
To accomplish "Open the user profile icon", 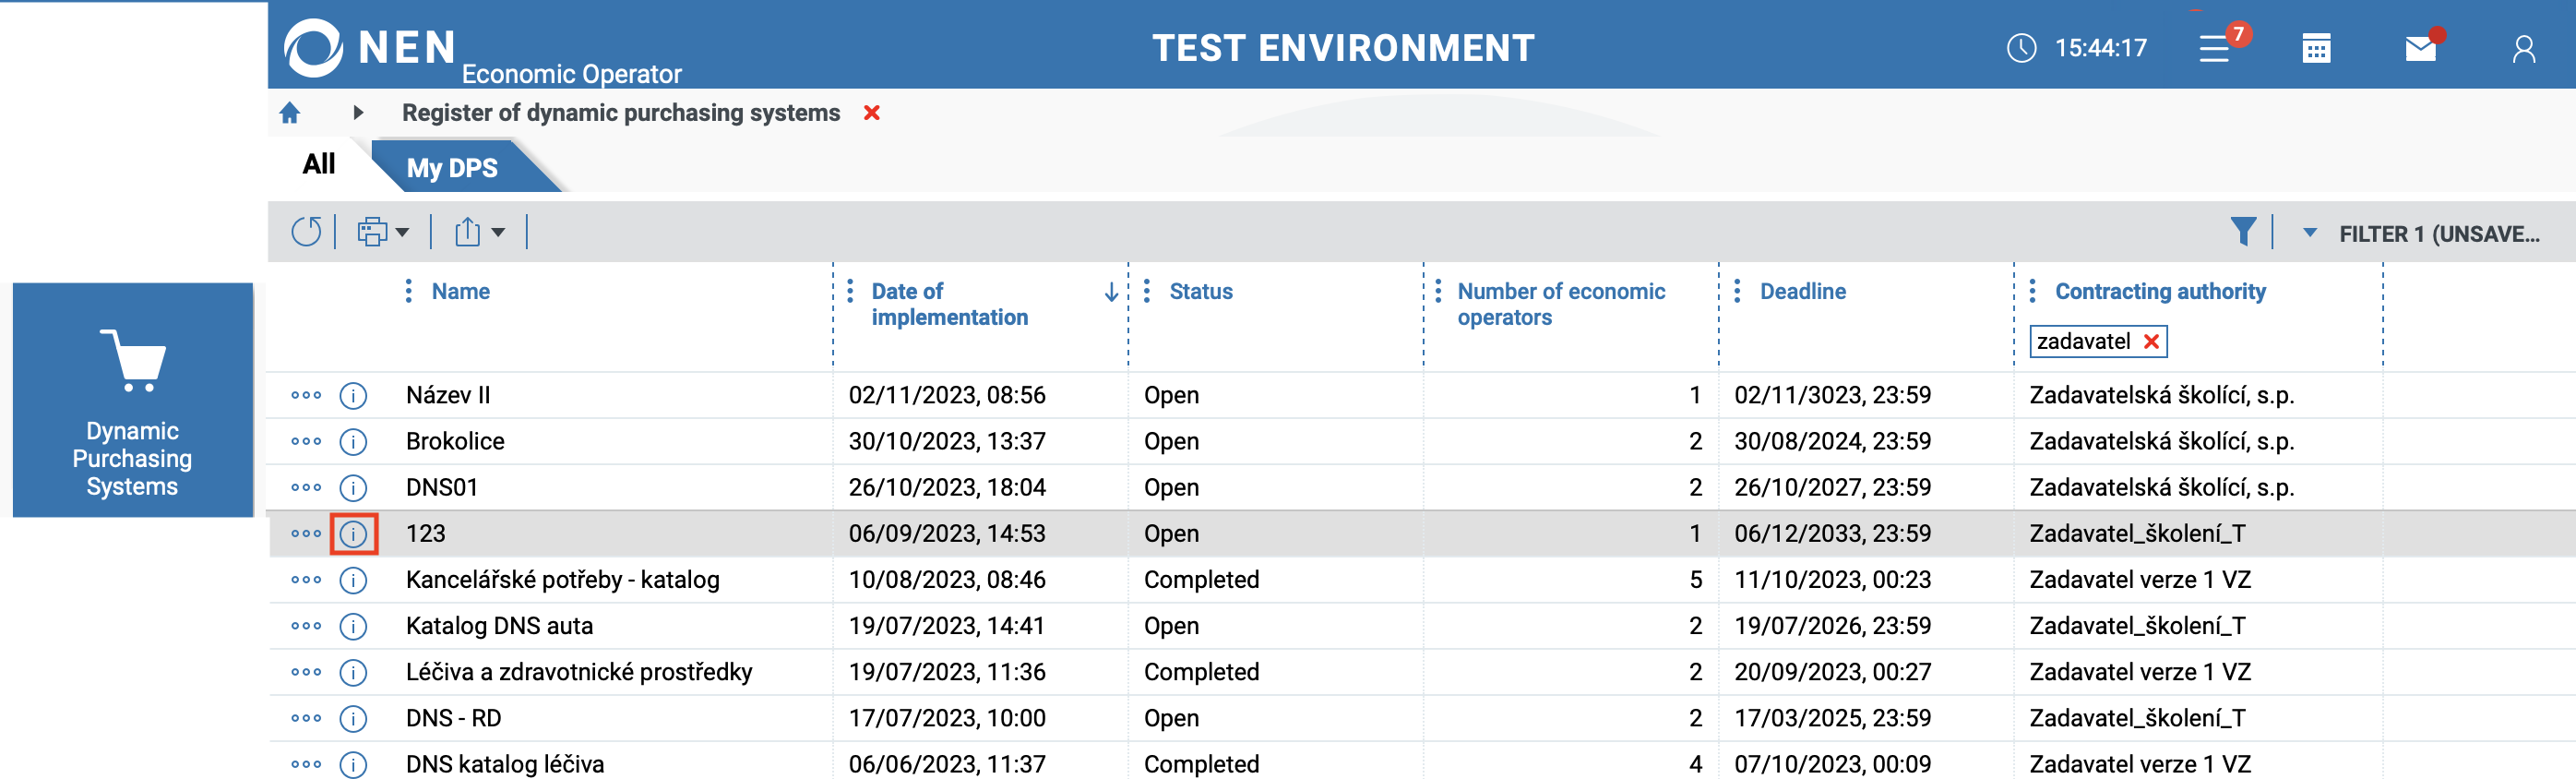I will tap(2523, 48).
